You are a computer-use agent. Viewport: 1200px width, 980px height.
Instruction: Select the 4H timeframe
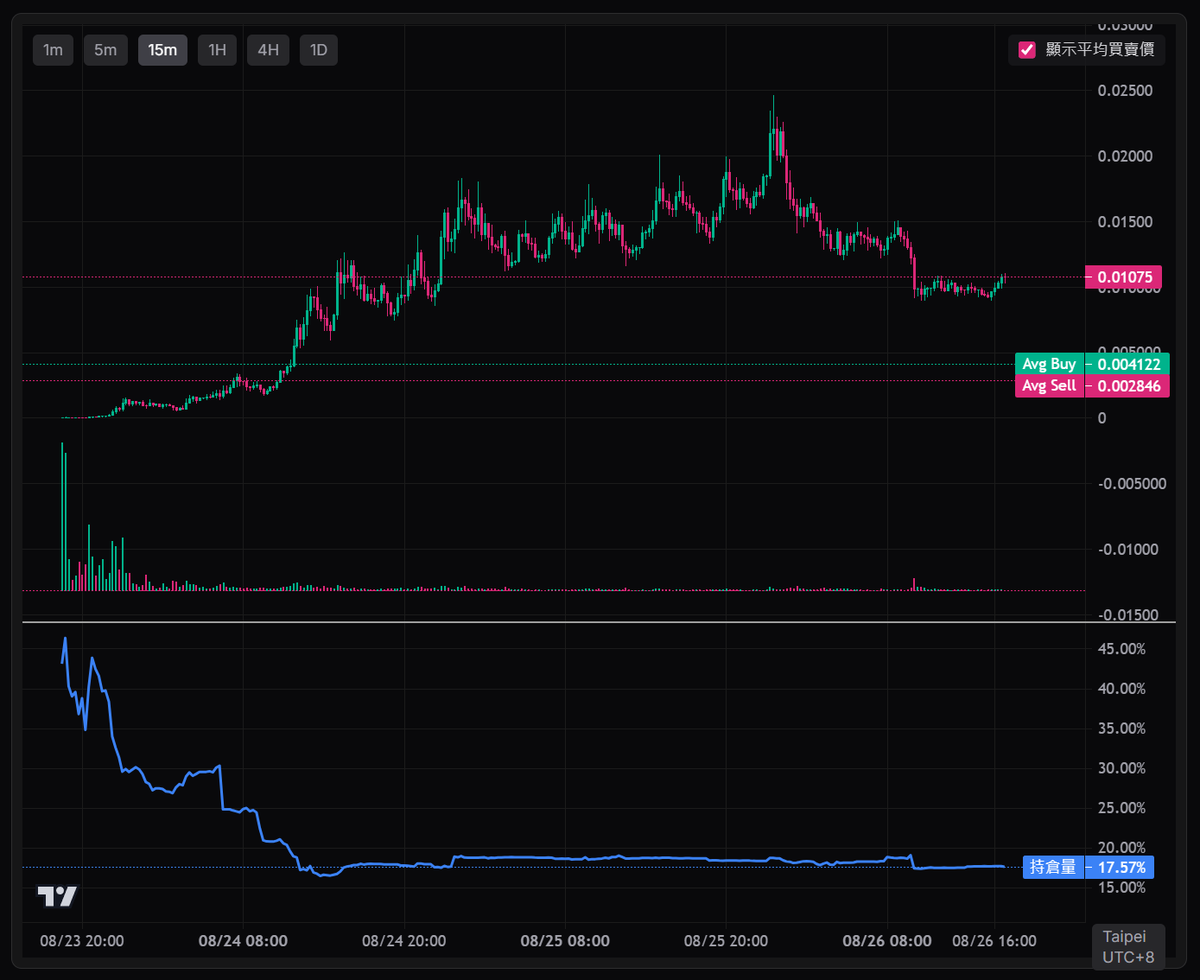(x=268, y=50)
